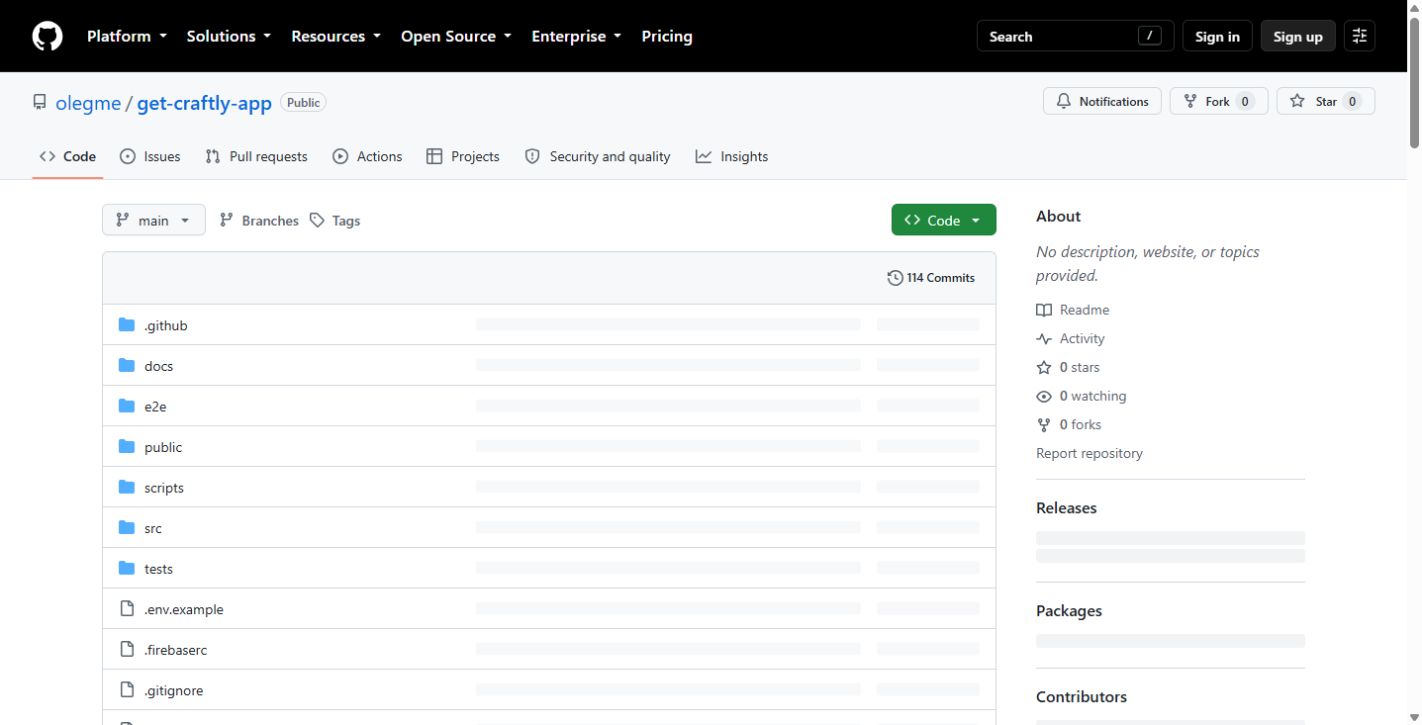Click the folder icon beside e2e

127,406
